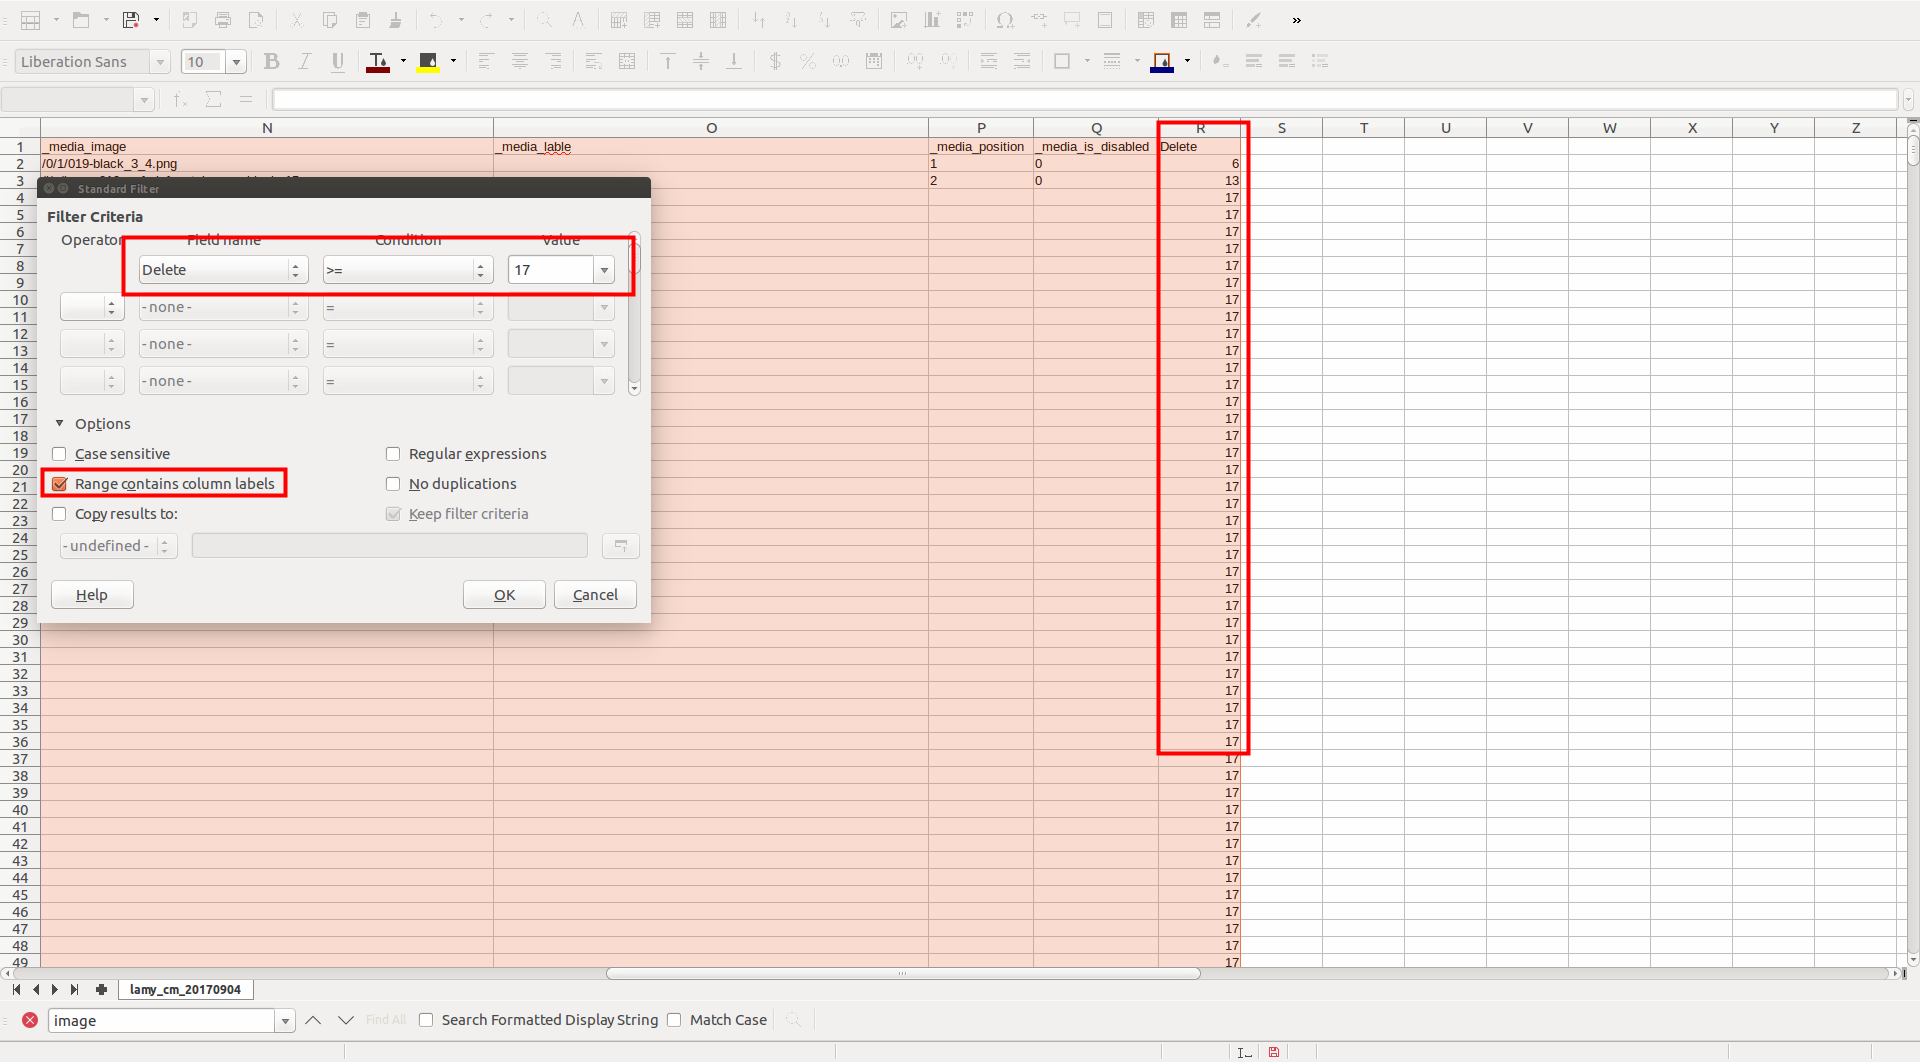Image resolution: width=1920 pixels, height=1062 pixels.
Task: Enable the Regular expressions checkbox
Action: click(393, 454)
